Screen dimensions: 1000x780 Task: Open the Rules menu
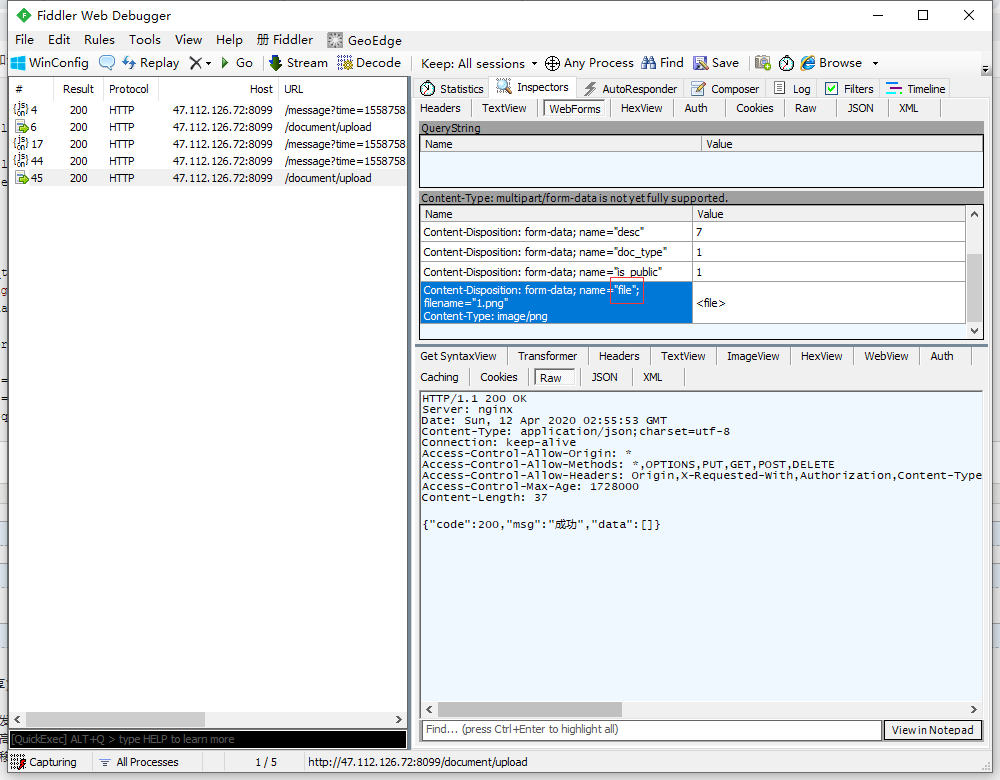coord(99,40)
